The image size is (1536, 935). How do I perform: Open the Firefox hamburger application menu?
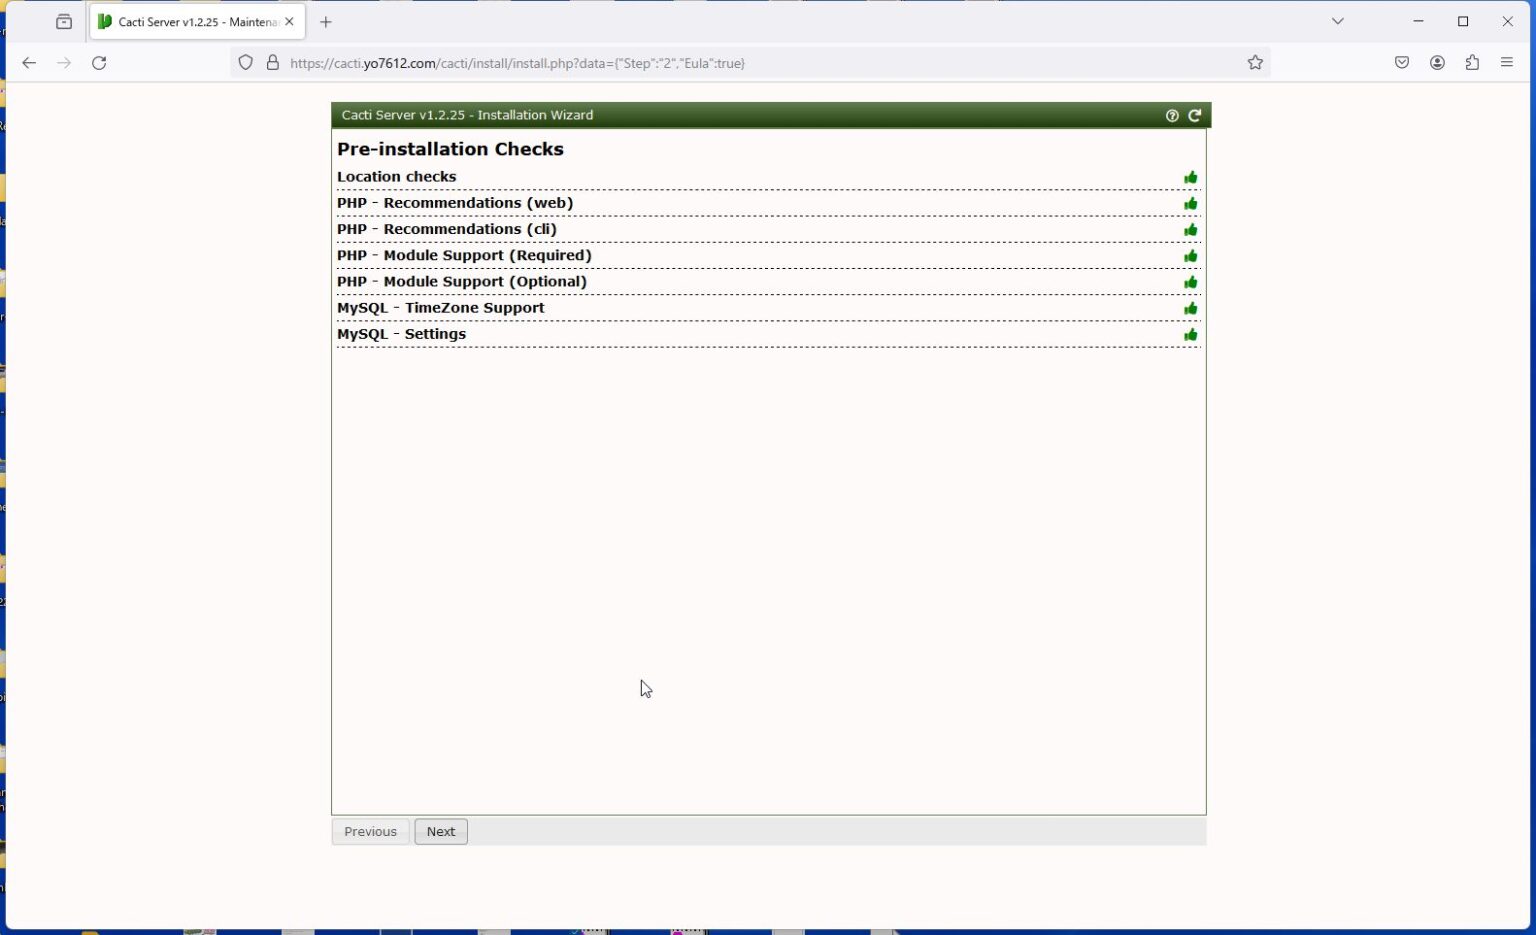pyautogui.click(x=1507, y=63)
